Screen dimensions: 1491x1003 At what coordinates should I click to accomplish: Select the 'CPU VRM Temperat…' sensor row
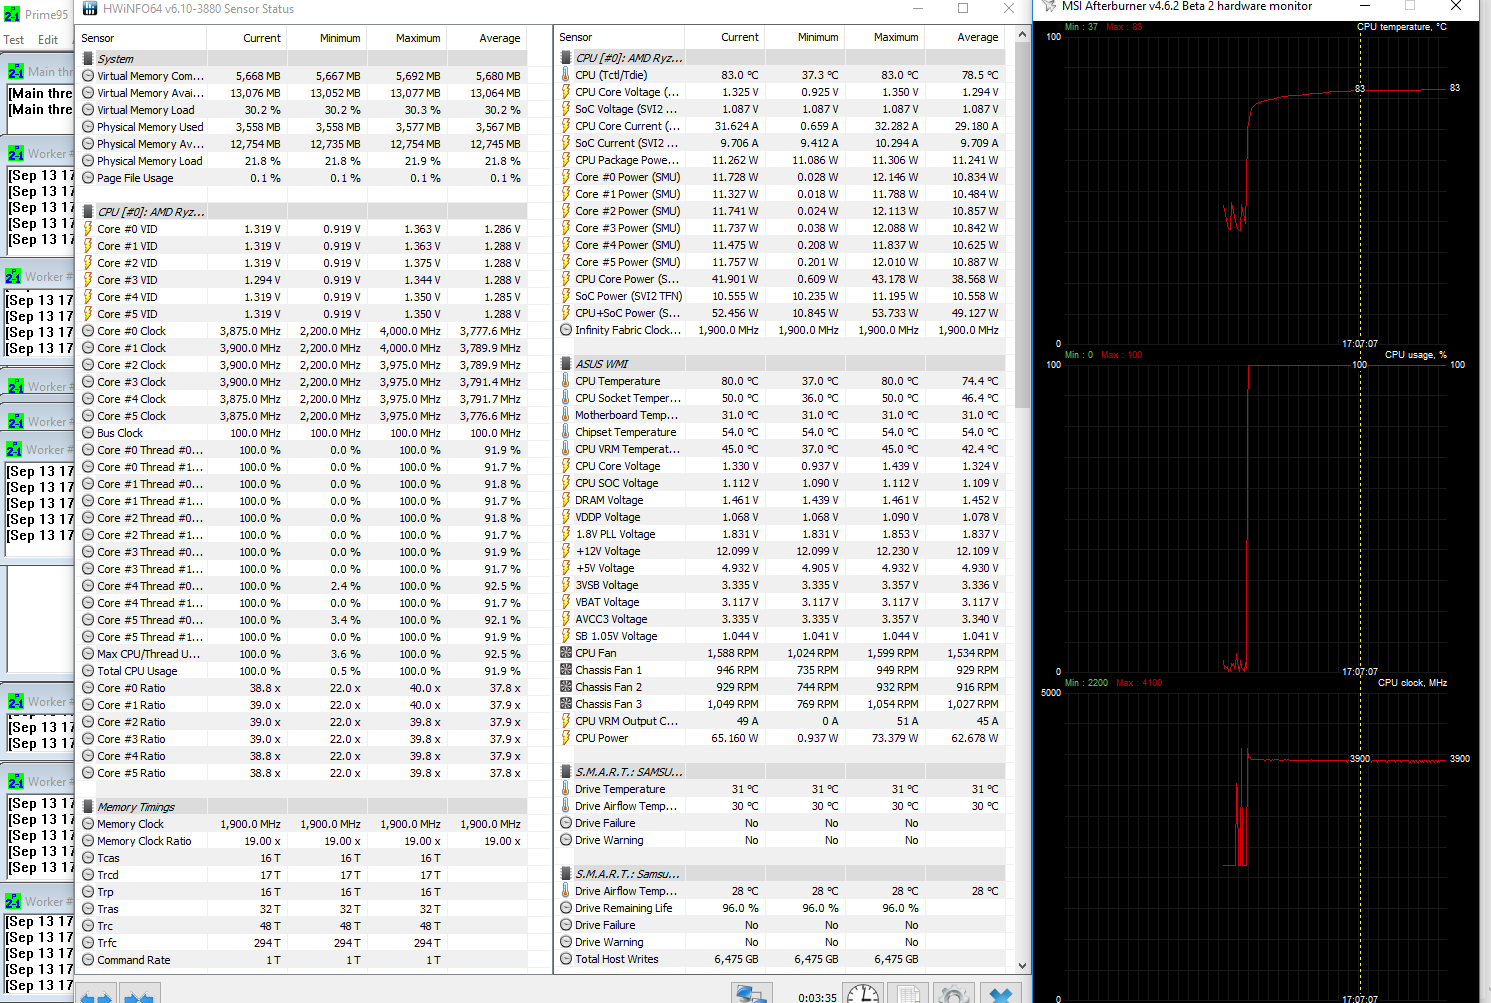point(781,449)
